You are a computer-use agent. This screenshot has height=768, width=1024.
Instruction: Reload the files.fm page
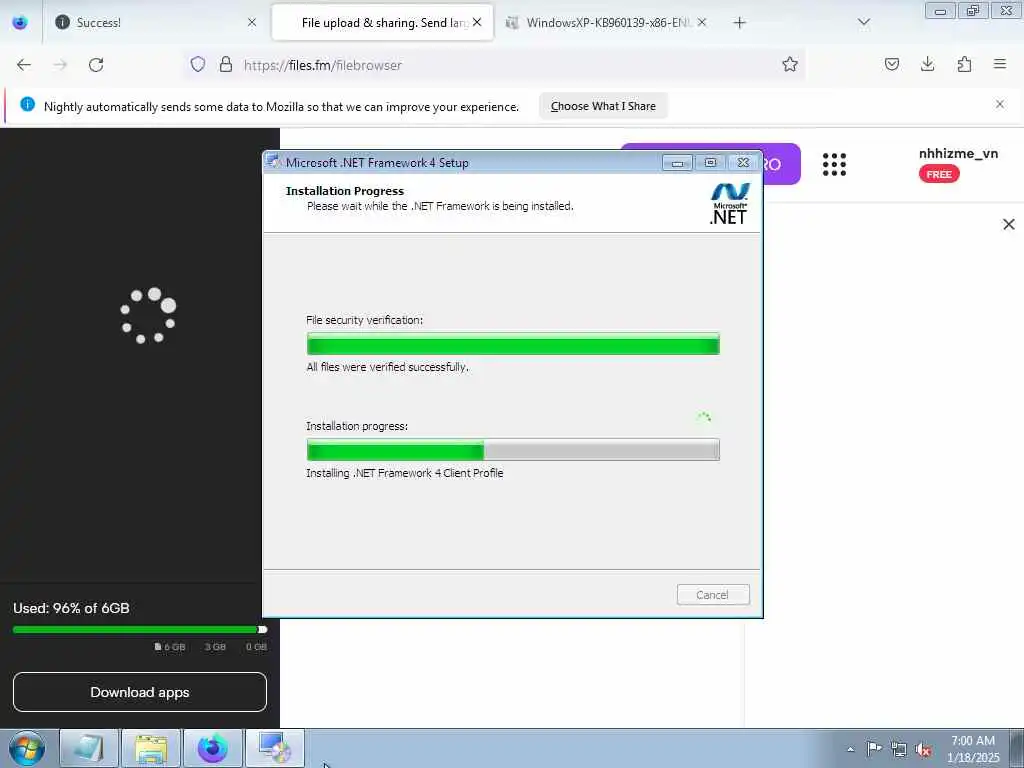(x=96, y=65)
